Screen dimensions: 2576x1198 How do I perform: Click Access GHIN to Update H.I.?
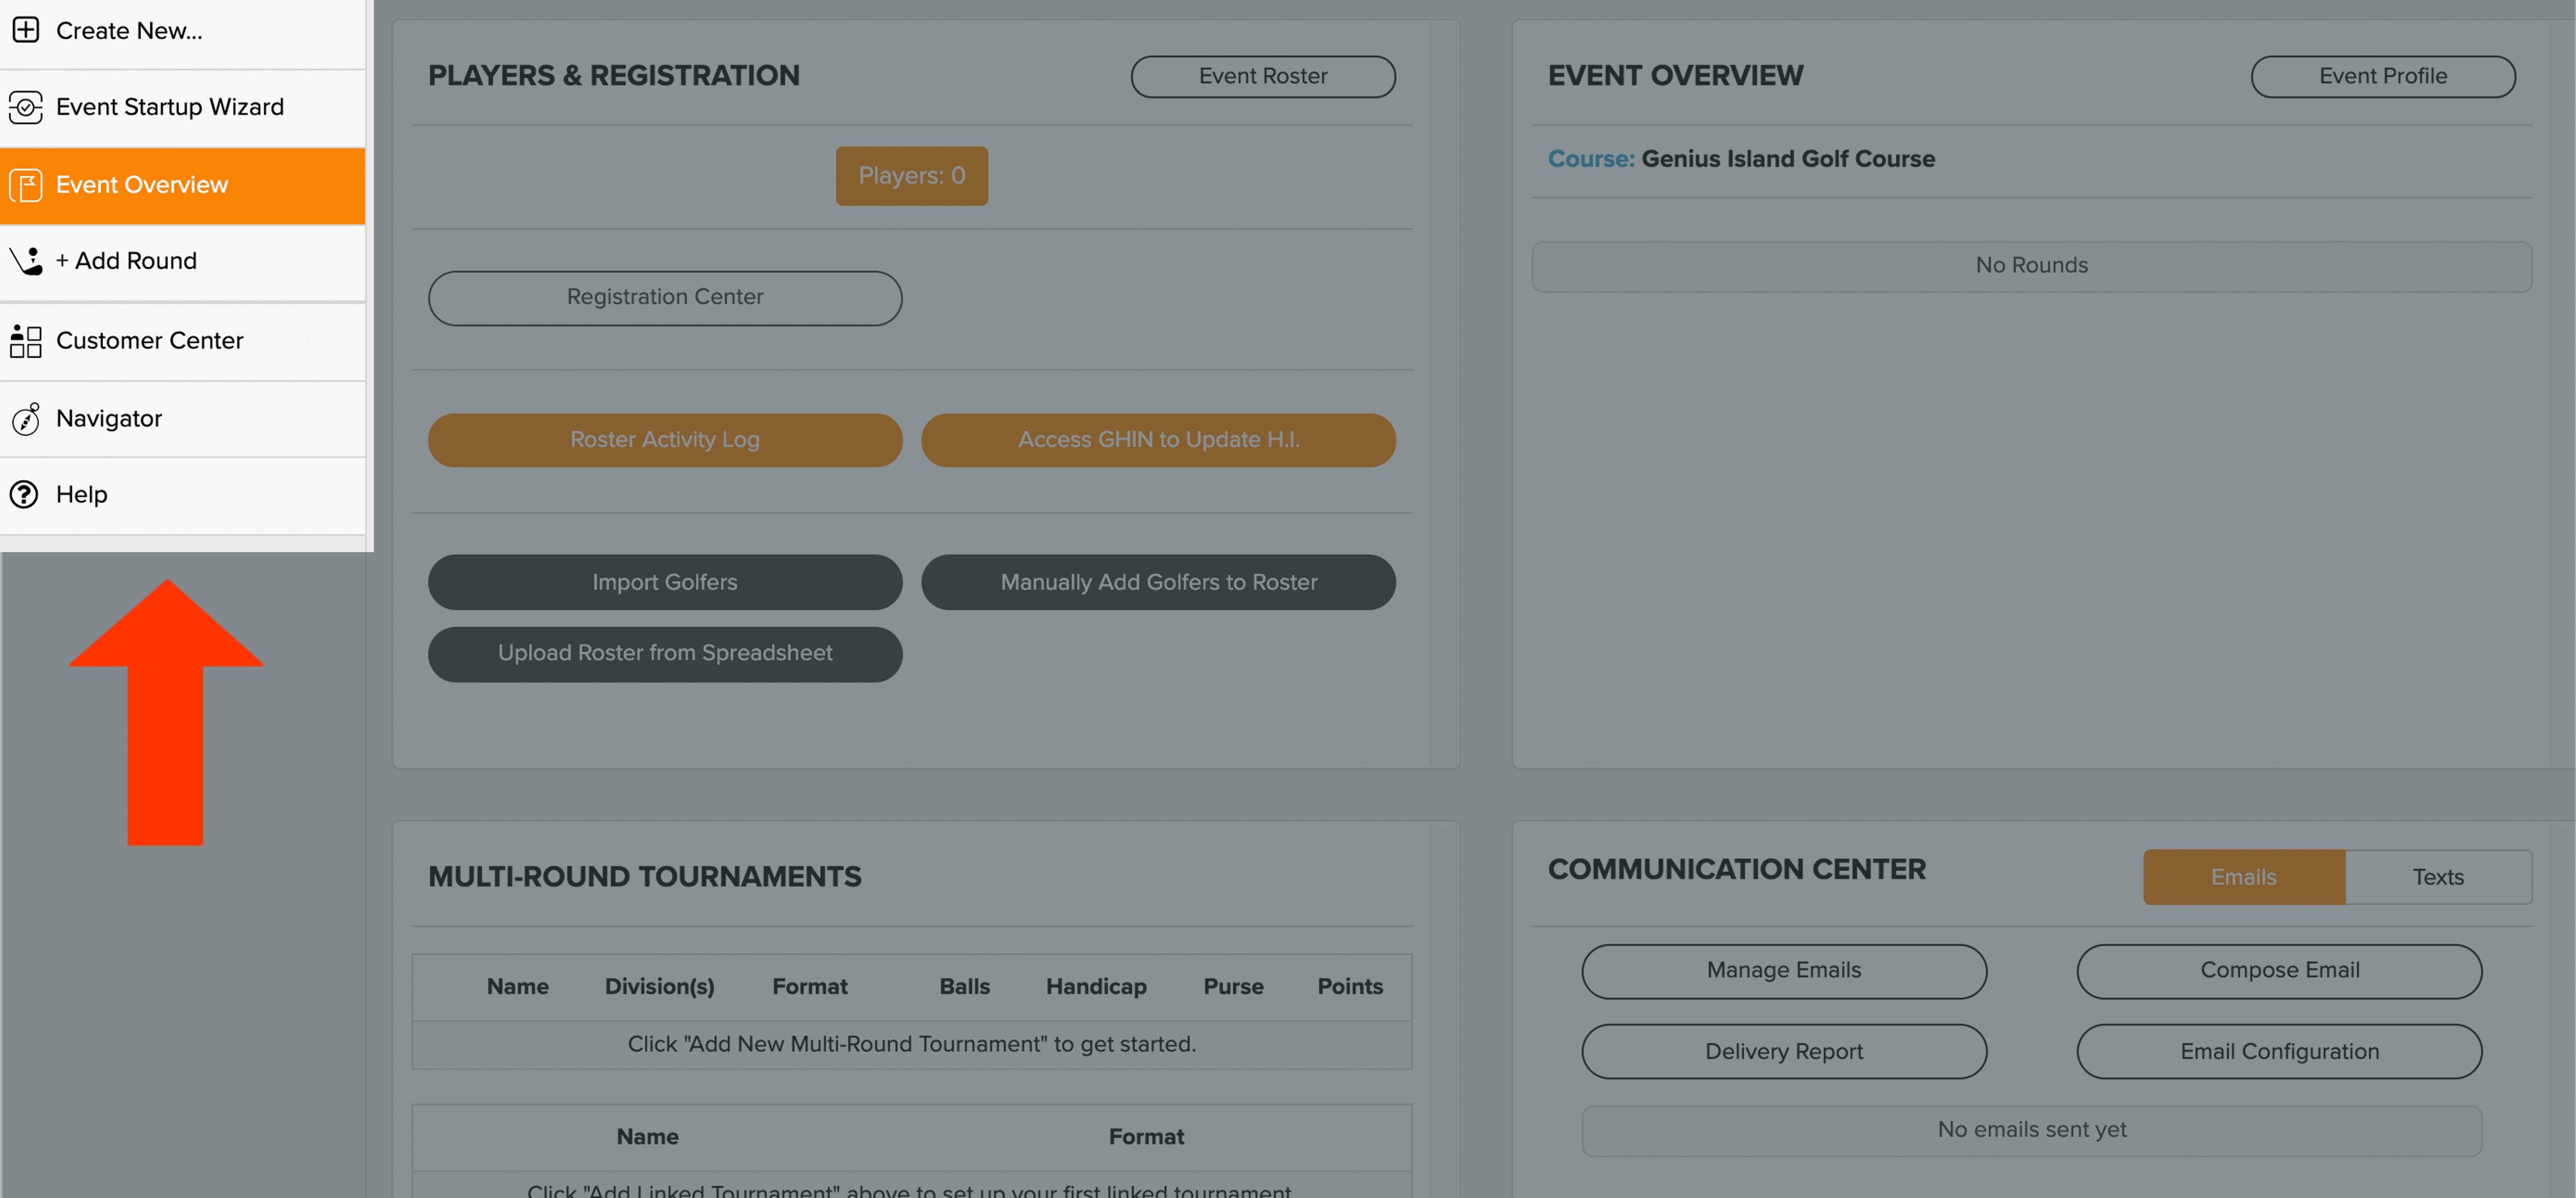1158,440
